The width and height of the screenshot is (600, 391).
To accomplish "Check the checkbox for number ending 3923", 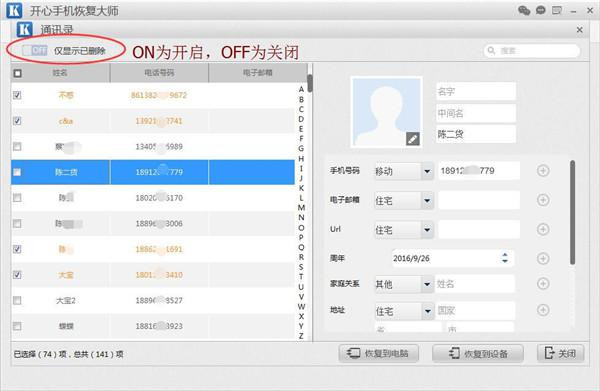I will (x=17, y=326).
